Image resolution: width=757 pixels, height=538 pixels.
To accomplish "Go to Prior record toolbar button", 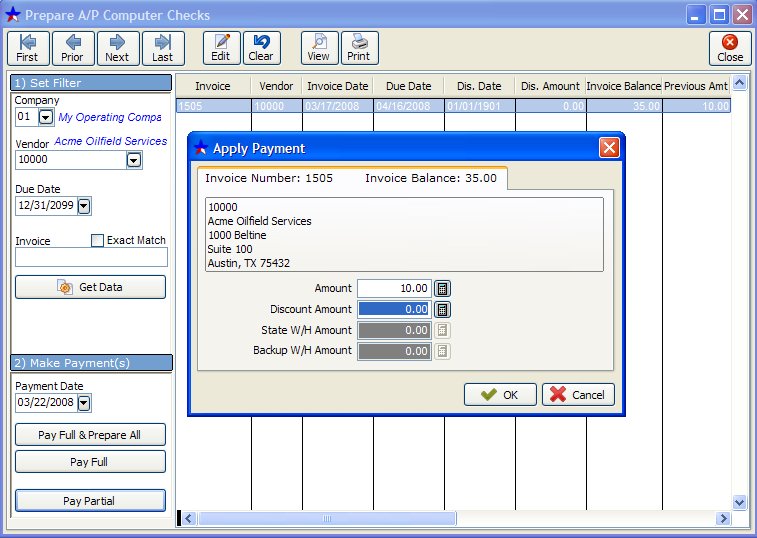I will [73, 48].
